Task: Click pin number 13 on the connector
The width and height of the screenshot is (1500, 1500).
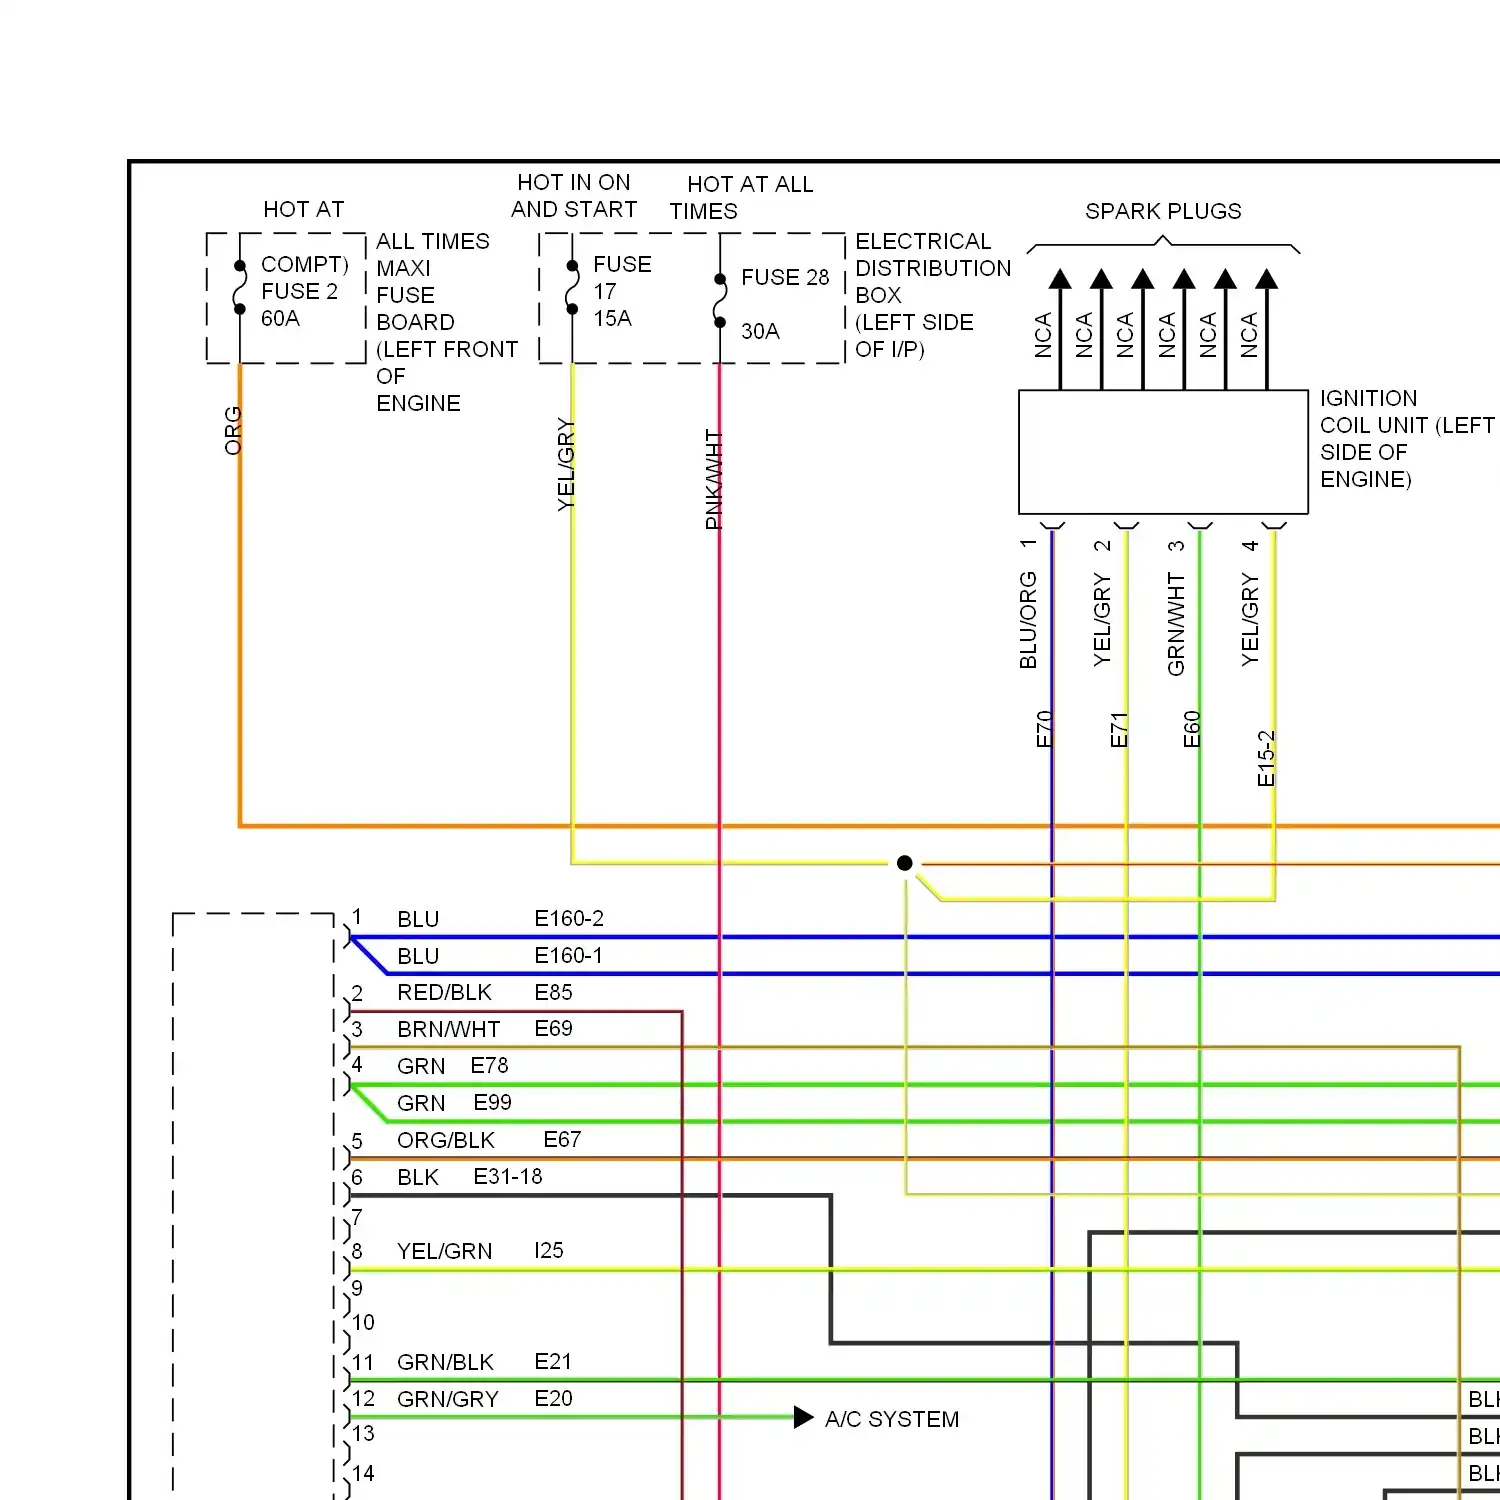Action: (x=363, y=1433)
